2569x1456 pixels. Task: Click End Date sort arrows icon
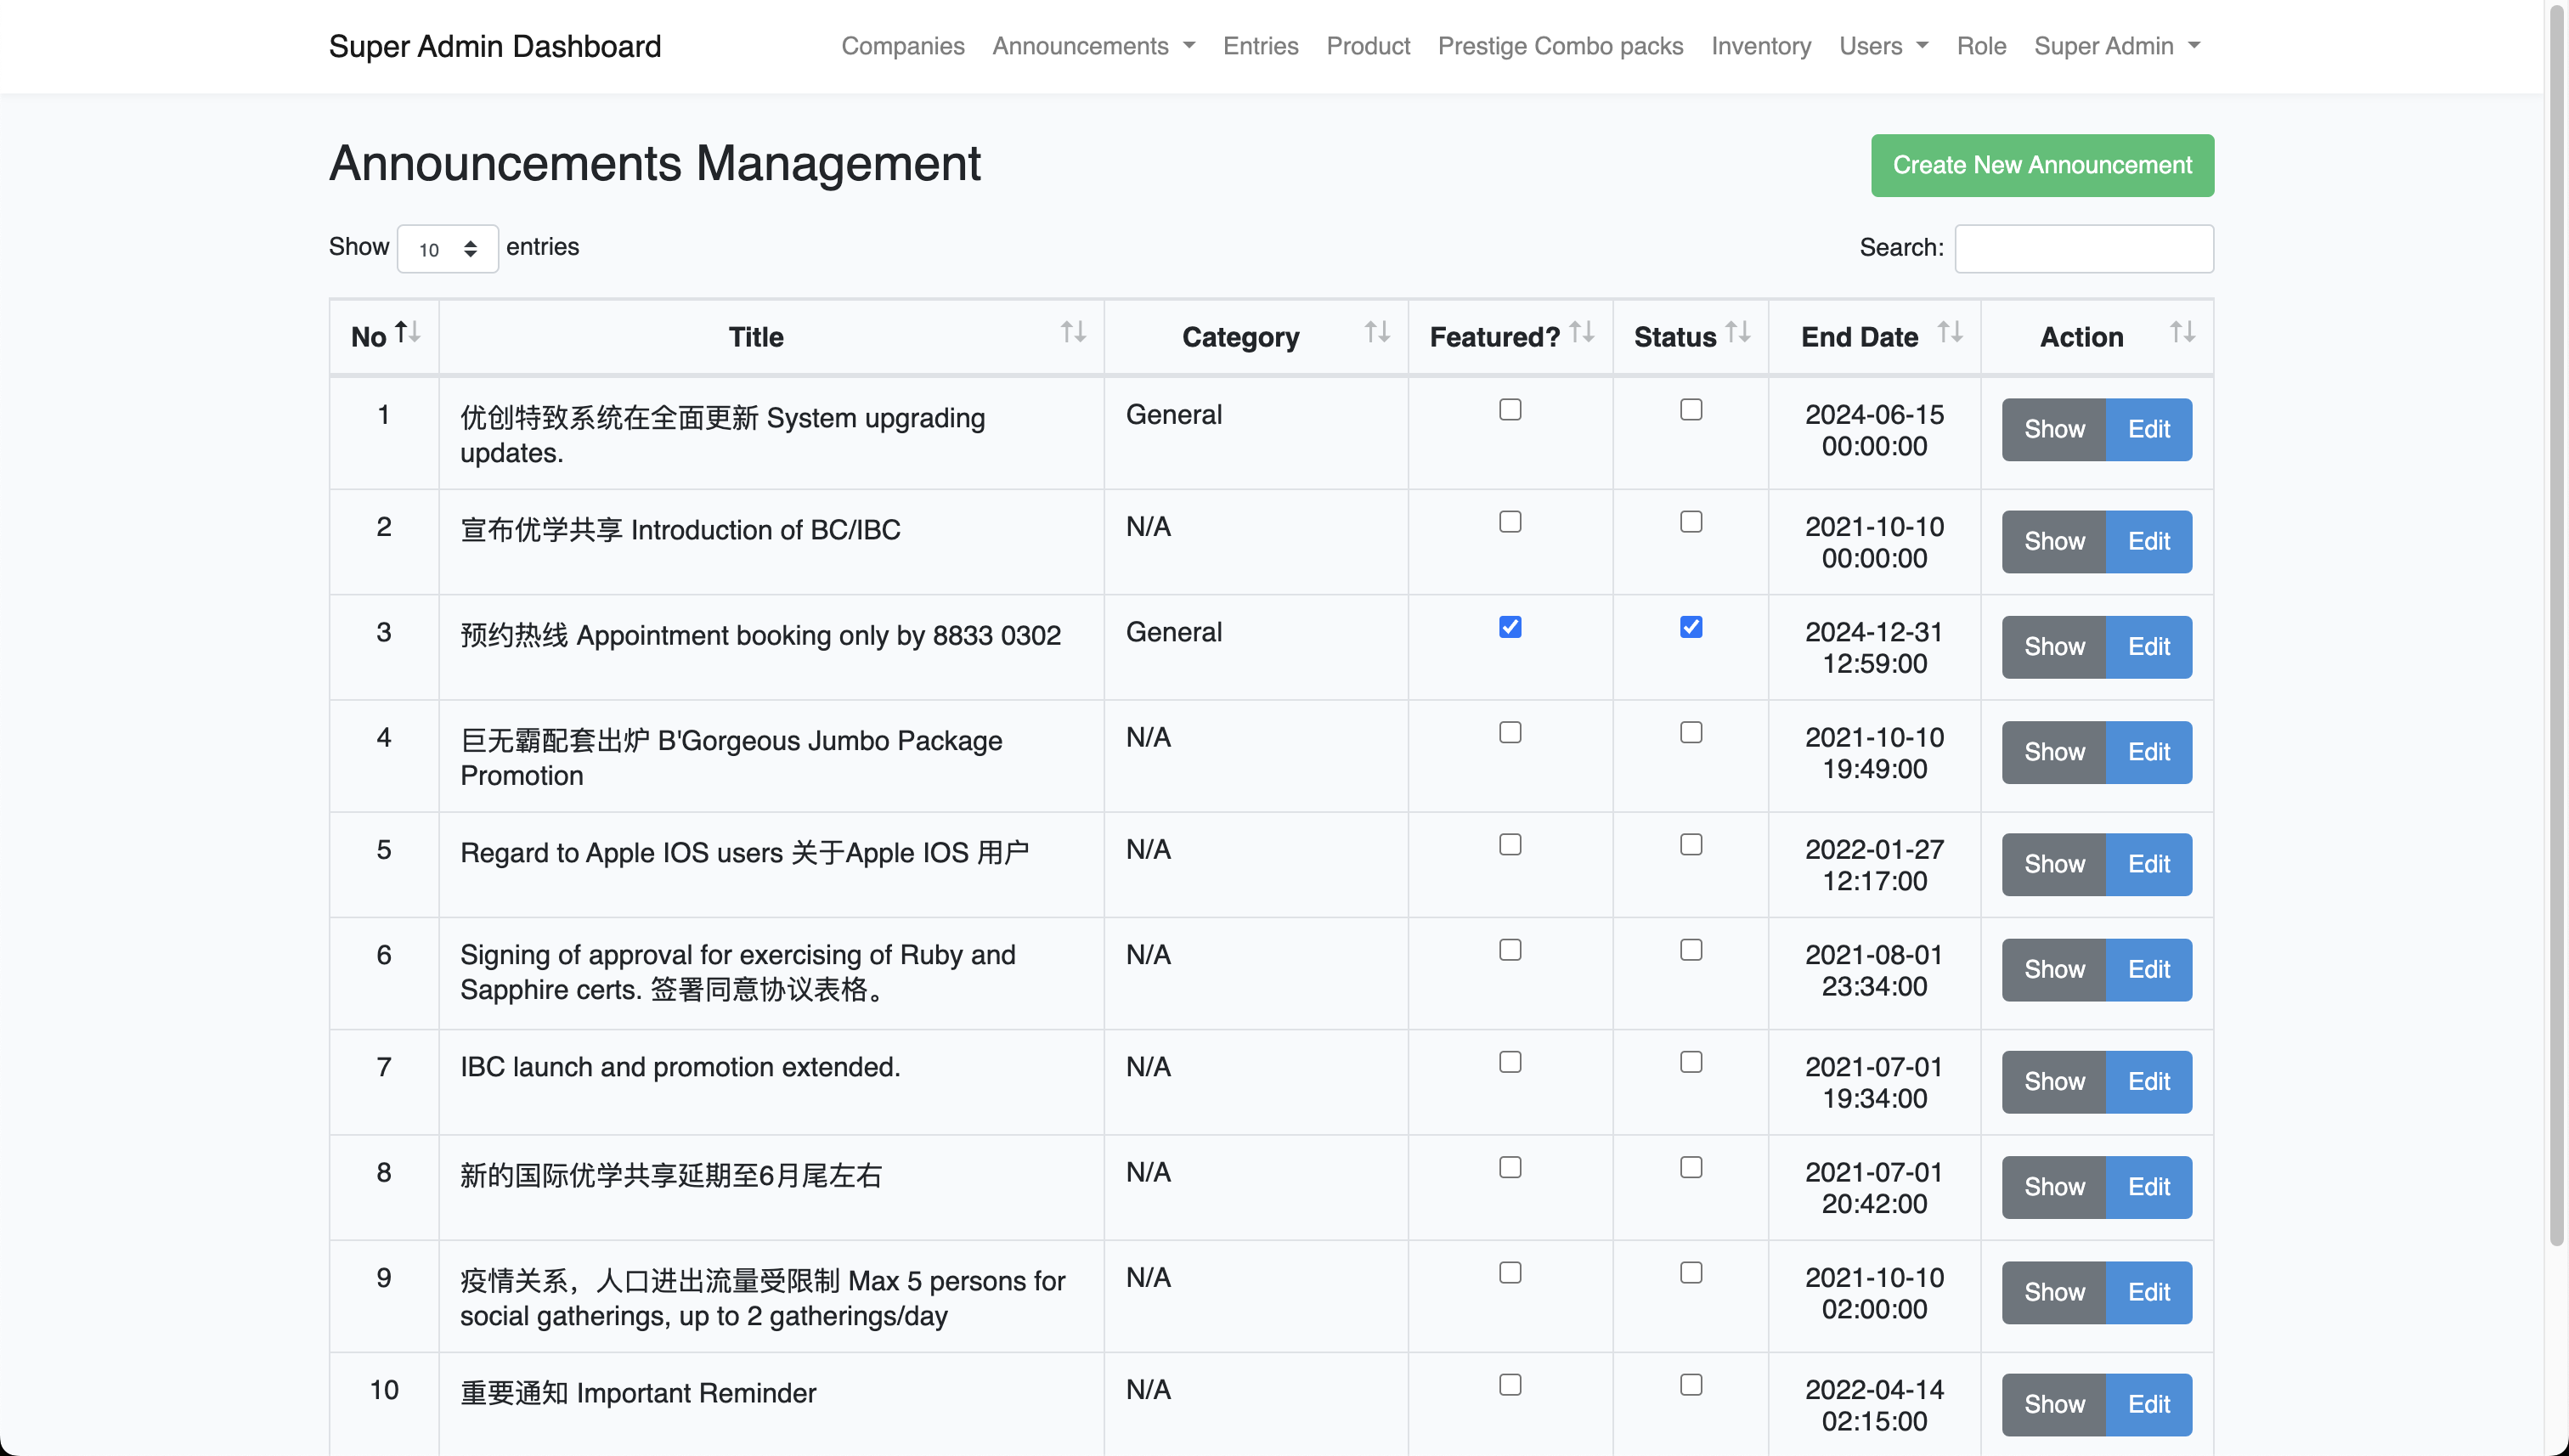[x=1950, y=332]
